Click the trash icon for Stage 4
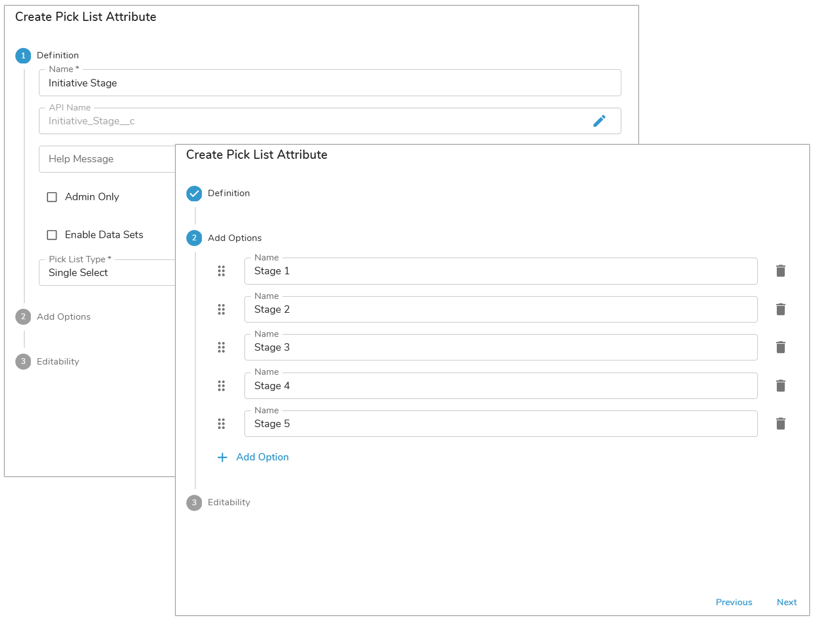 pyautogui.click(x=781, y=386)
